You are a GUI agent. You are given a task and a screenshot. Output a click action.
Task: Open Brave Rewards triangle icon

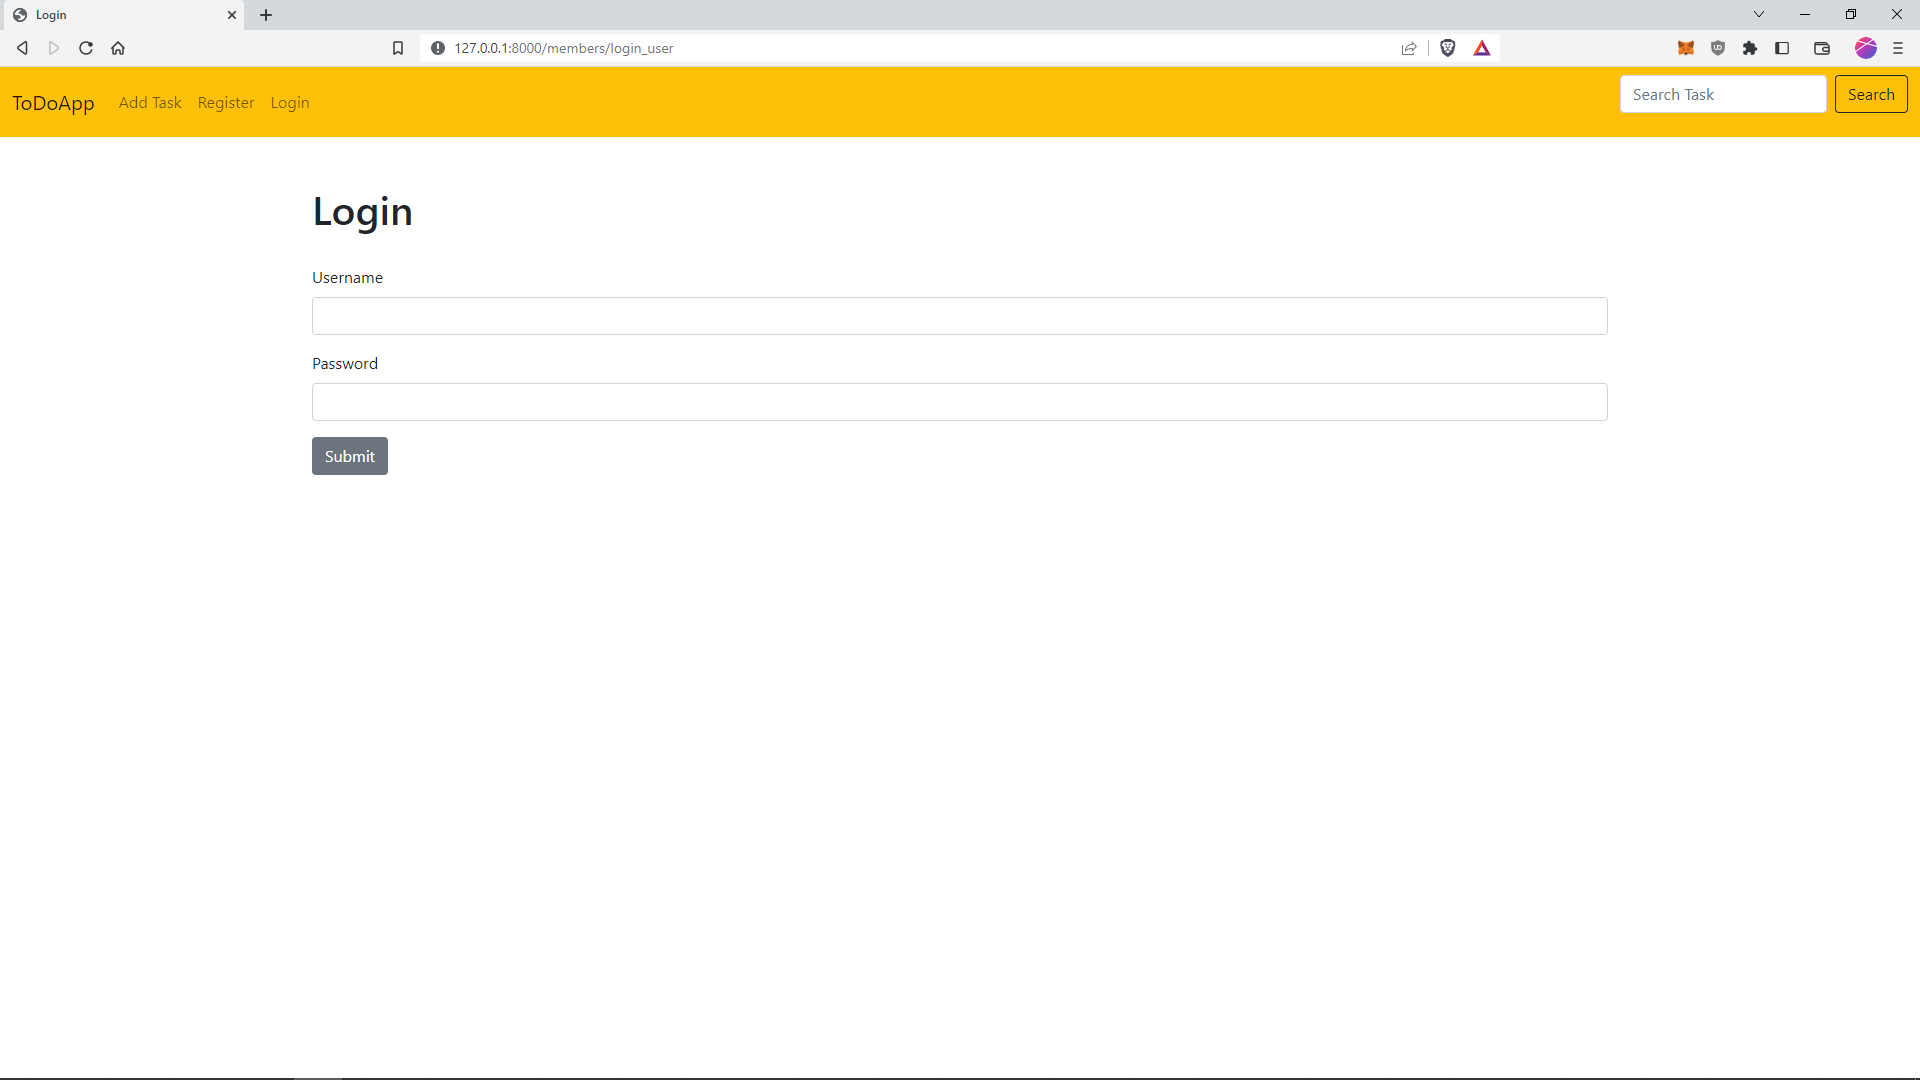(x=1482, y=47)
